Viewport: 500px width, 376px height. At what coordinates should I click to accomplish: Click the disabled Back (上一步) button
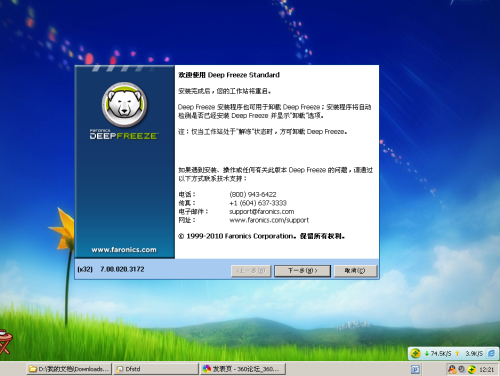click(x=251, y=271)
